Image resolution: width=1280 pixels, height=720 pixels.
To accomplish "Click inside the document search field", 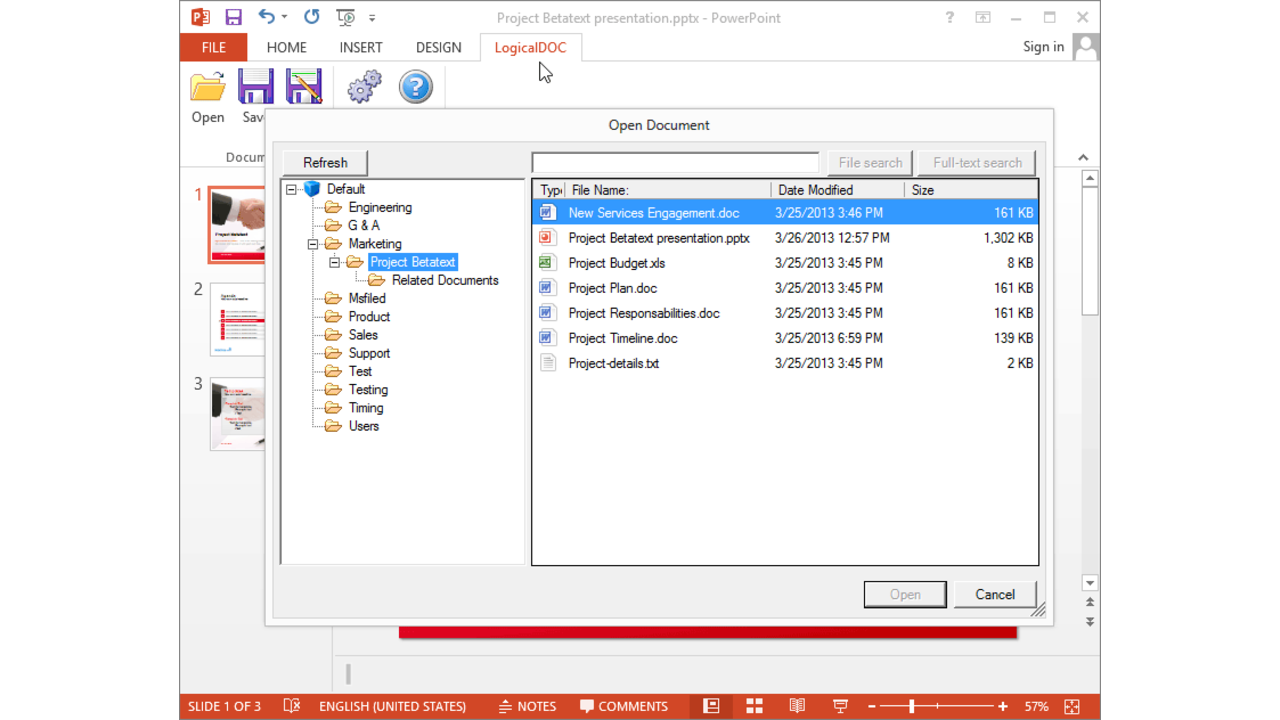I will (675, 162).
